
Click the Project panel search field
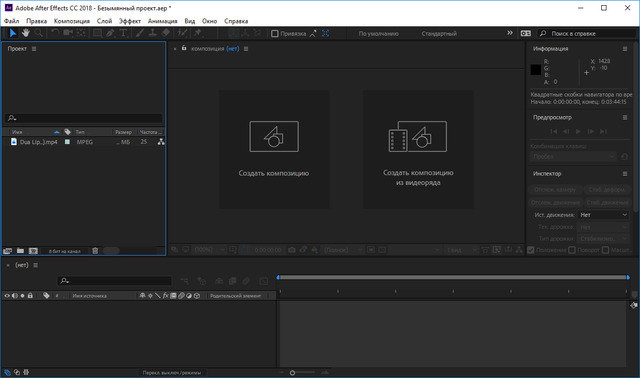click(x=84, y=118)
